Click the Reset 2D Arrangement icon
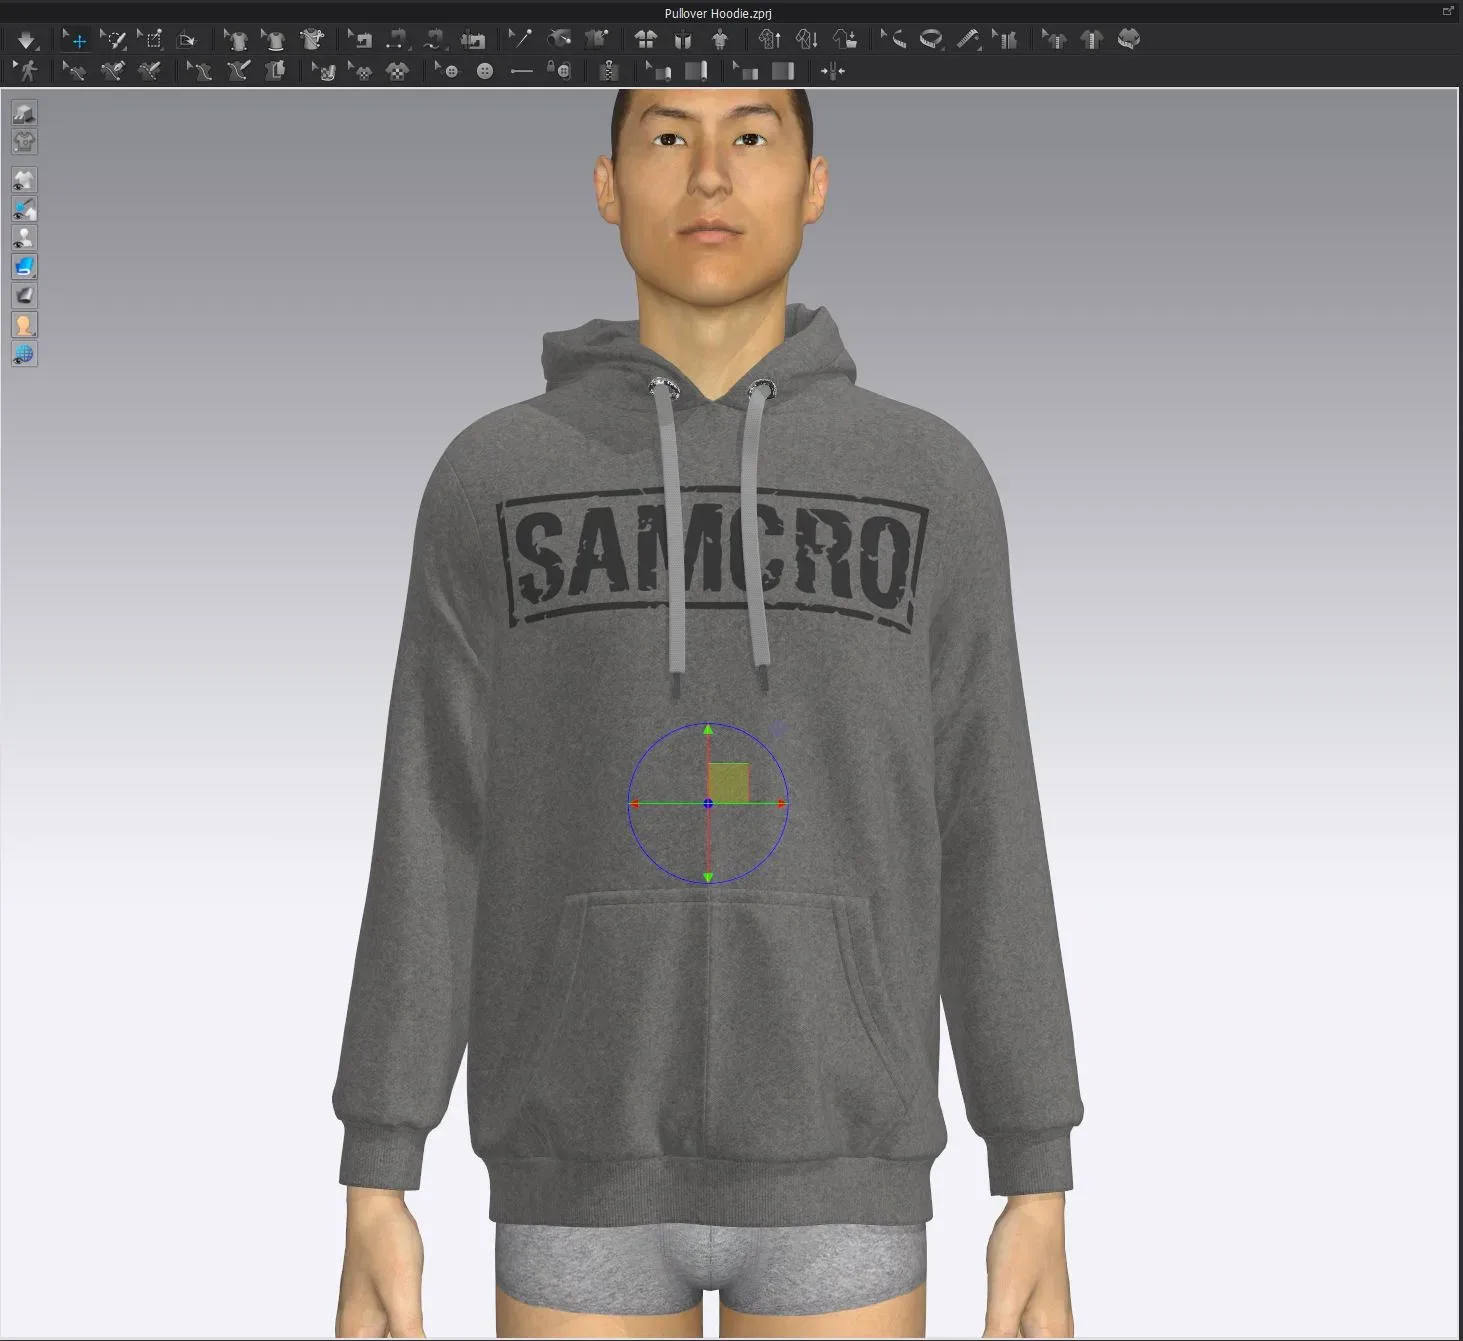This screenshot has width=1463, height=1341. (x=646, y=40)
